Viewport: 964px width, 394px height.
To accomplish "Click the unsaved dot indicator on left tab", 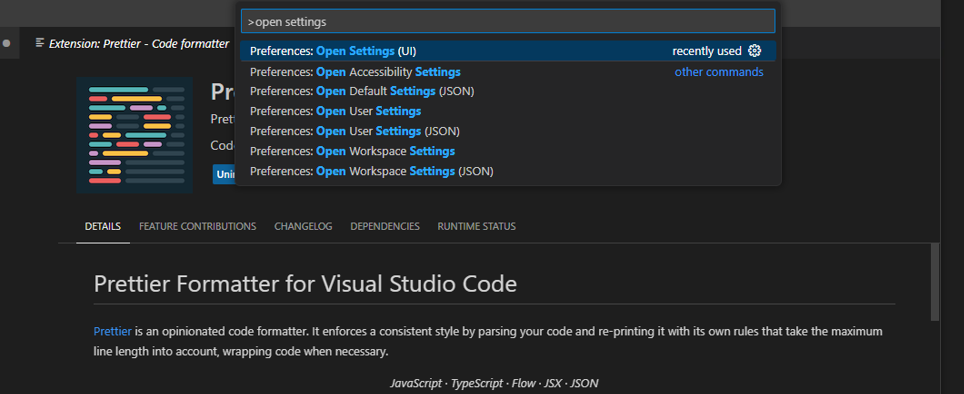I will 7,44.
